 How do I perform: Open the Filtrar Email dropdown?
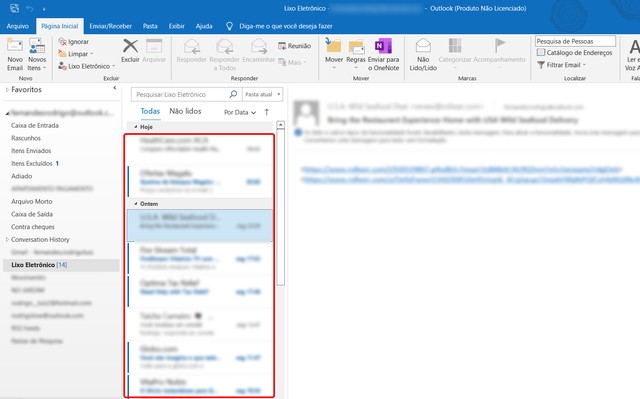pyautogui.click(x=562, y=65)
